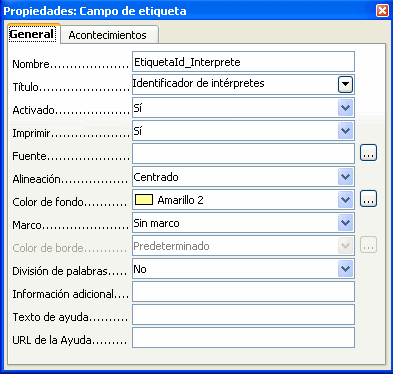Viewport: 393px width, 374px height.
Task: Click the Nombre field with EtiquetaId_Interprete
Action: 243,62
